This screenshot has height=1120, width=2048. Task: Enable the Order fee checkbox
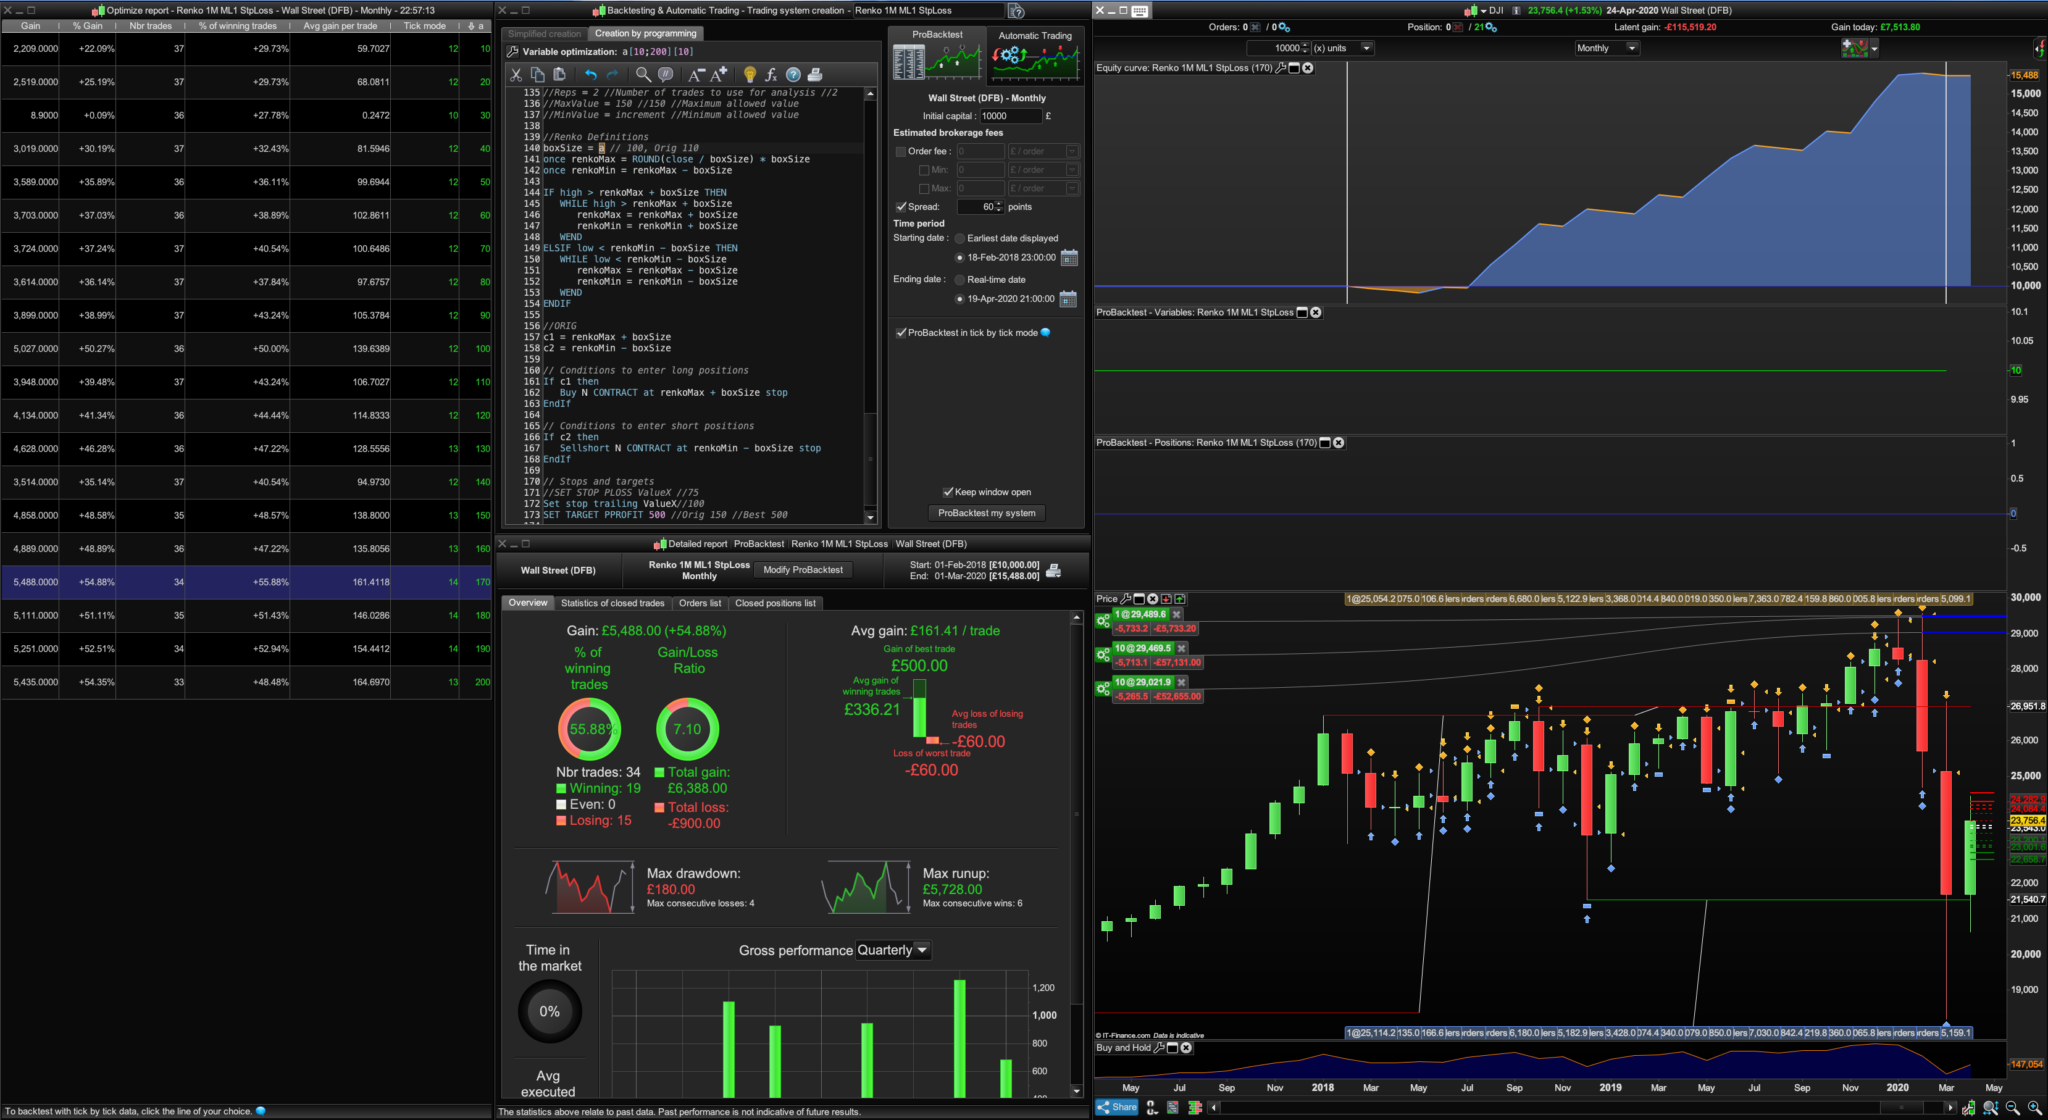click(x=901, y=151)
